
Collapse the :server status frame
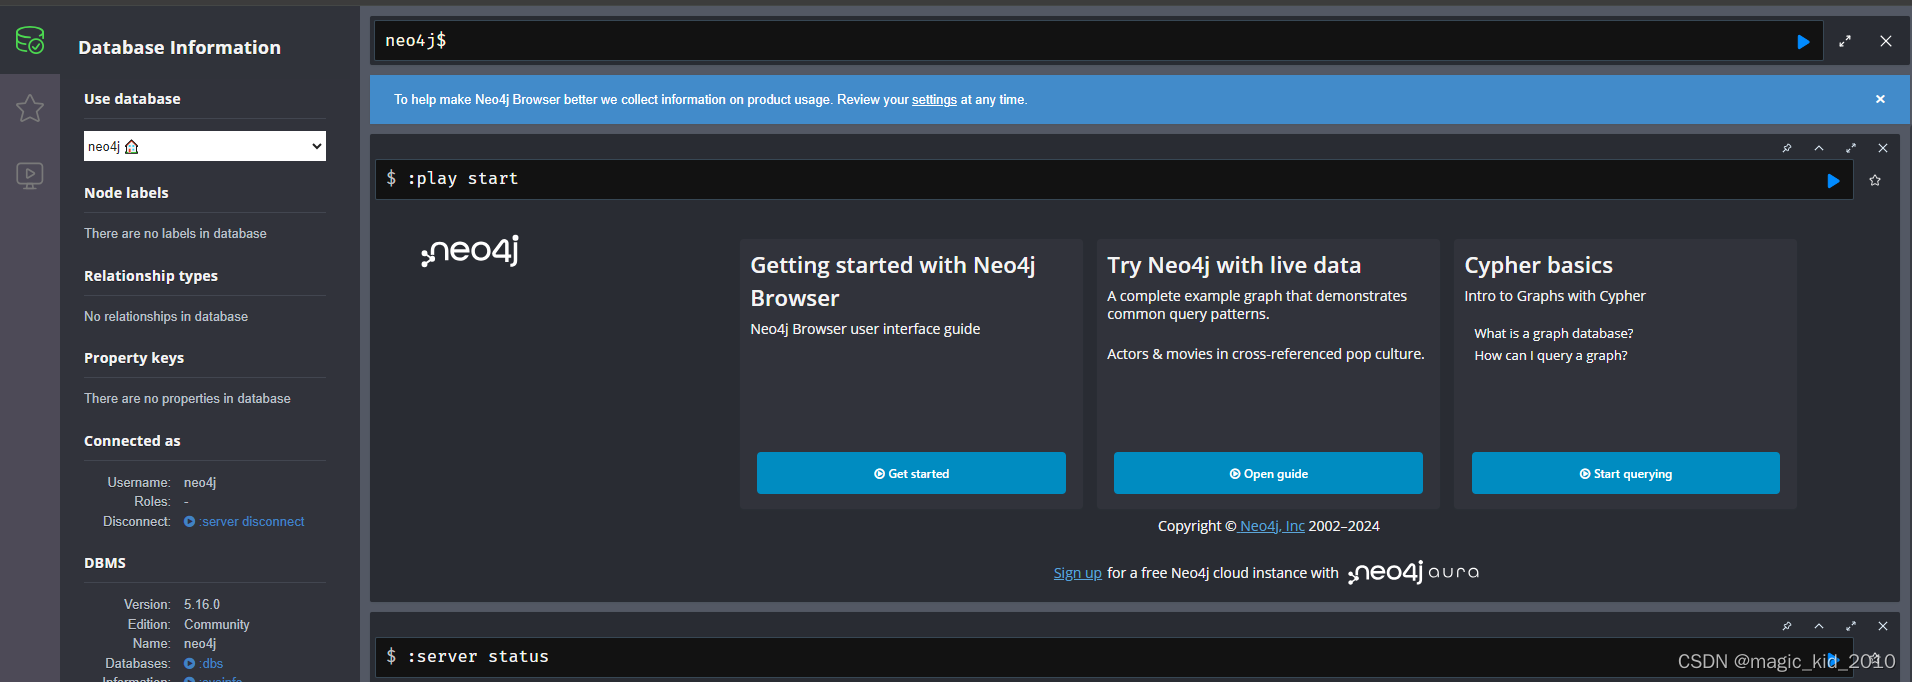[x=1819, y=626]
